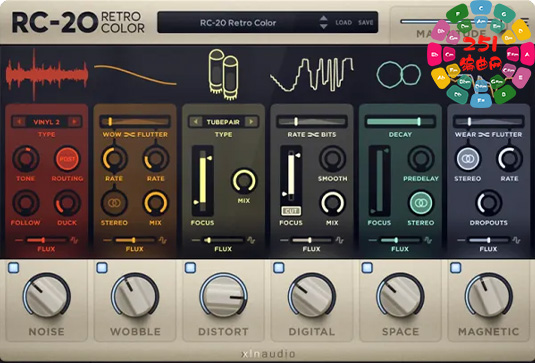
Task: Step to the previous preset with the up arrow
Action: click(x=323, y=18)
